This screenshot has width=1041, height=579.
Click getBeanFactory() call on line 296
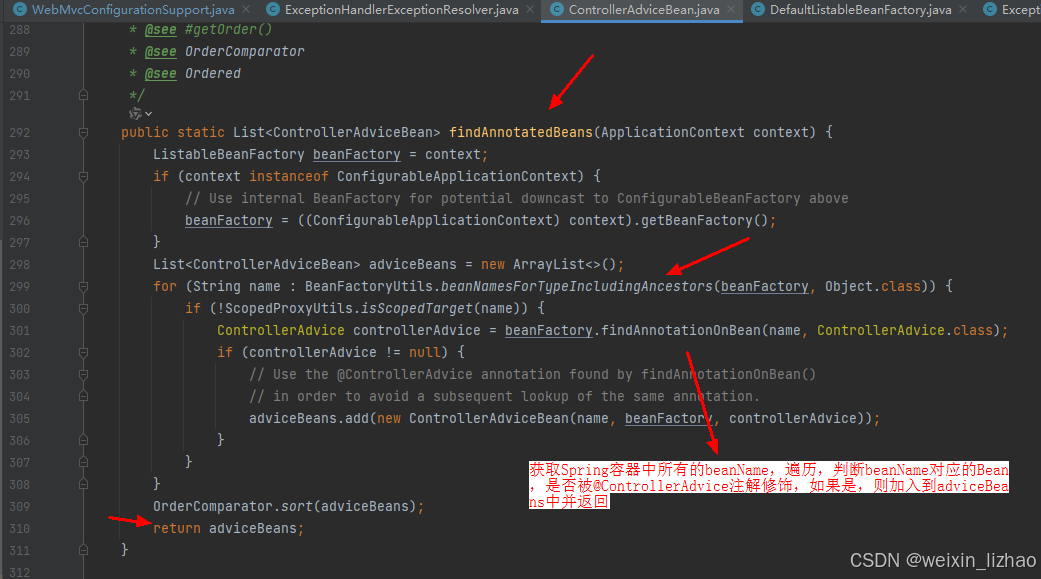point(704,220)
